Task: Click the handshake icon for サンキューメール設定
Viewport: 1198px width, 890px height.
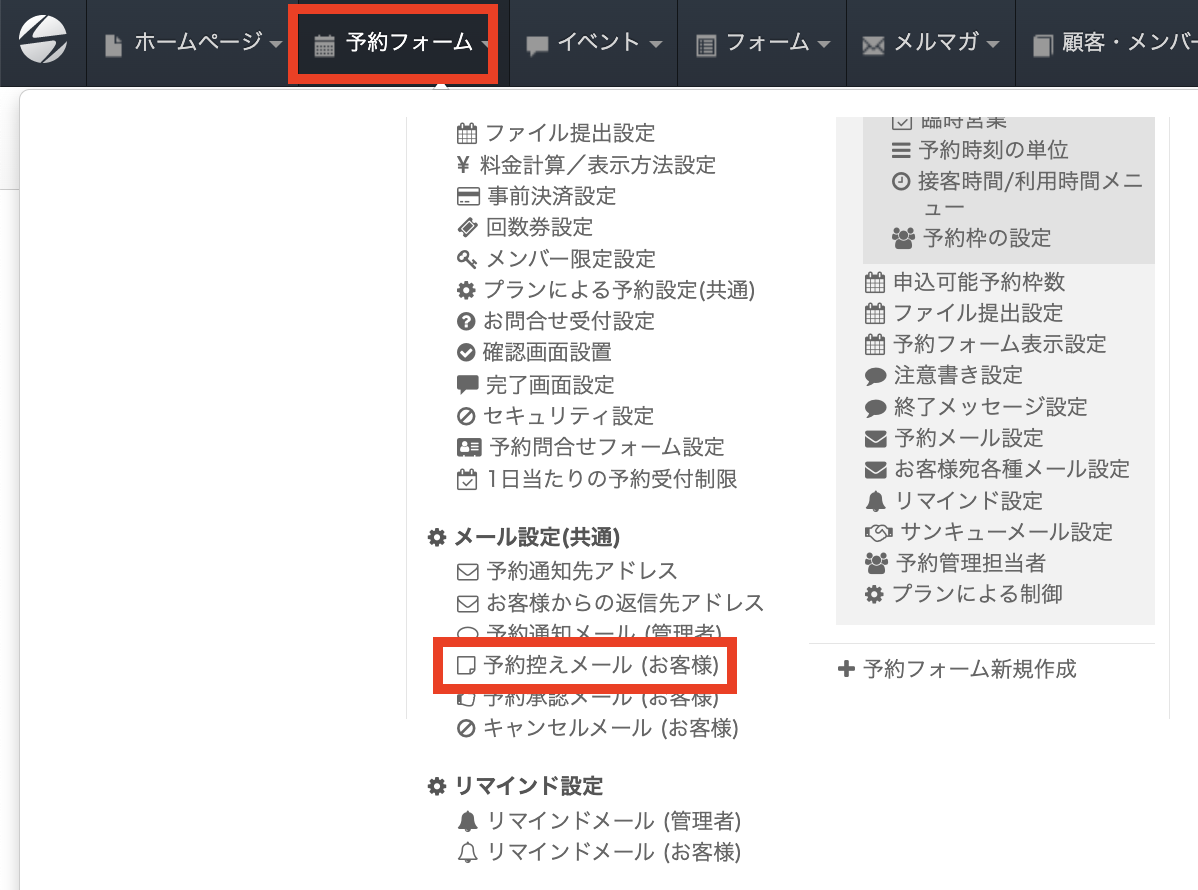Action: point(878,532)
